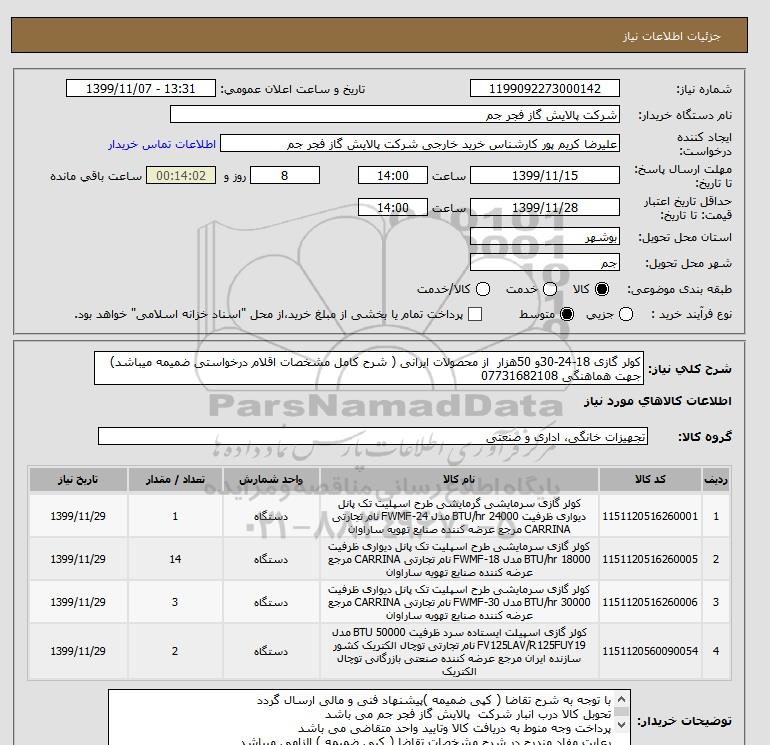
Task: Click the تاریخ نیاز column header
Action: [78, 479]
